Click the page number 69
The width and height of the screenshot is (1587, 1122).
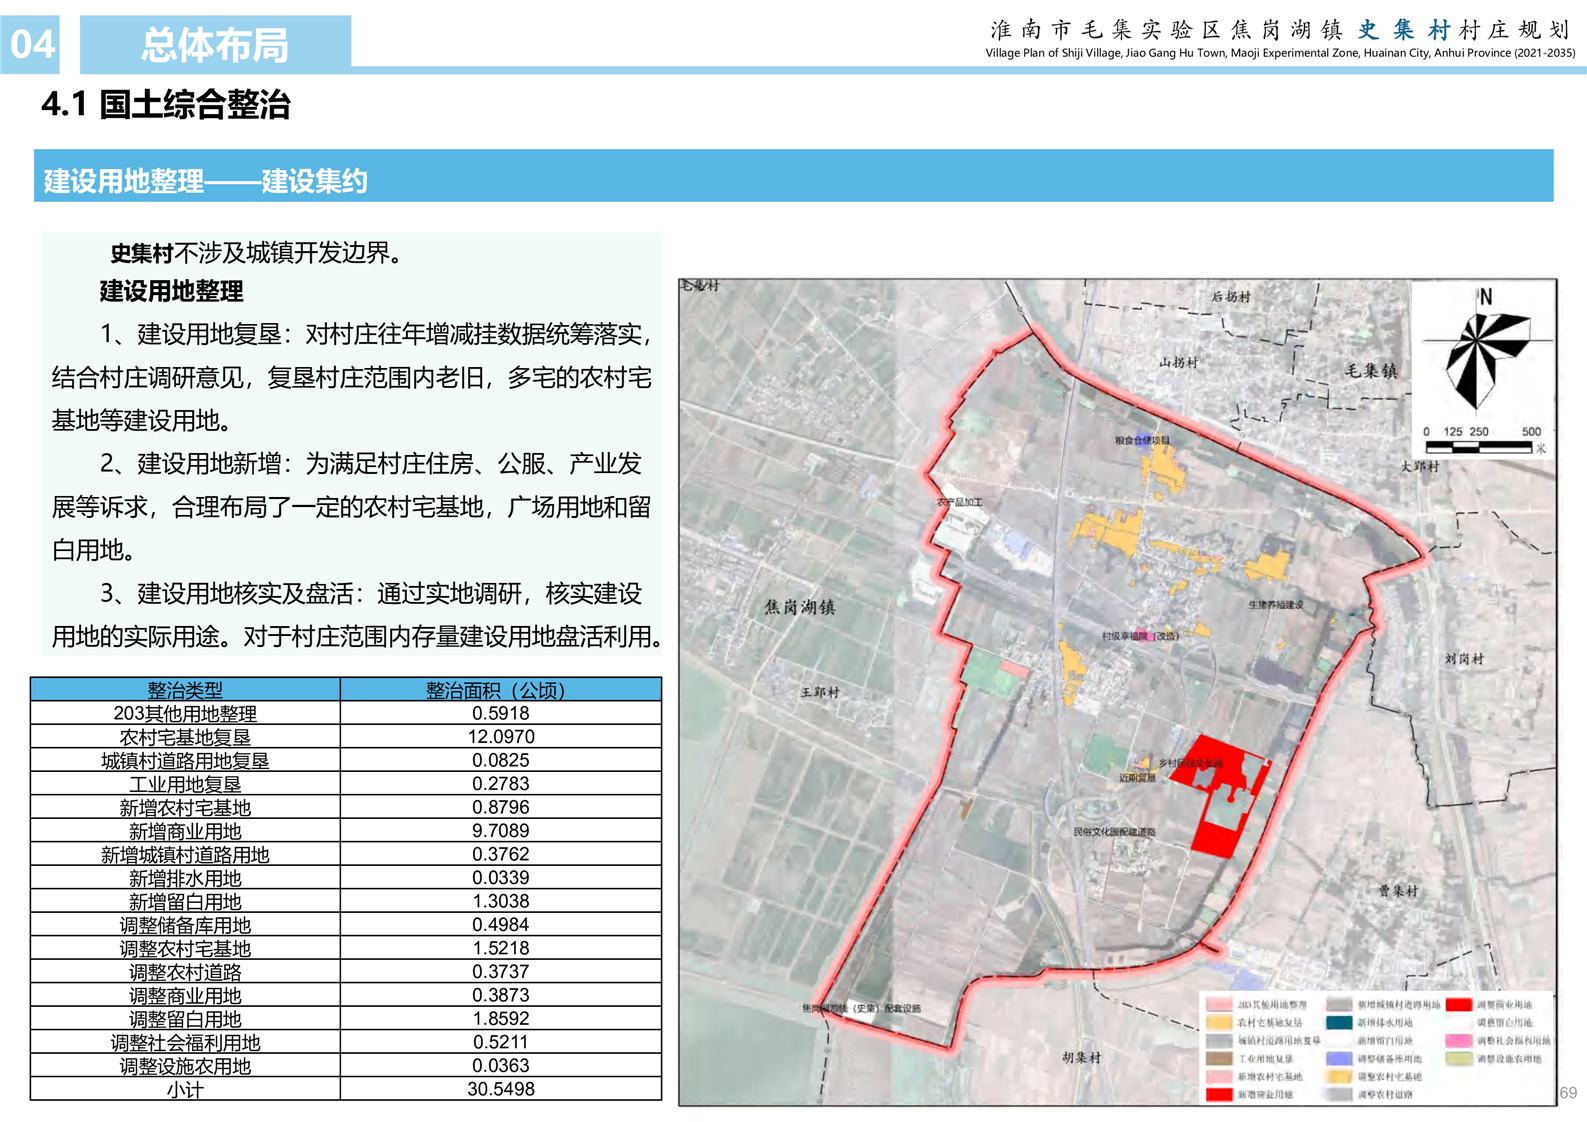tap(1567, 1093)
